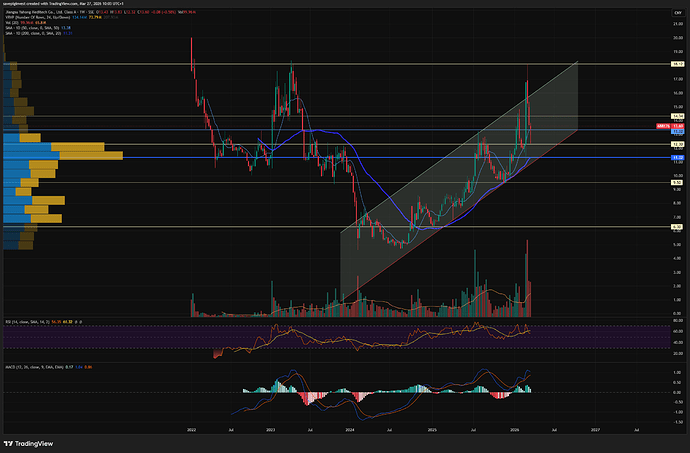690x453 pixels.
Task: Open the MACD indicator legend
Action: click(30, 368)
